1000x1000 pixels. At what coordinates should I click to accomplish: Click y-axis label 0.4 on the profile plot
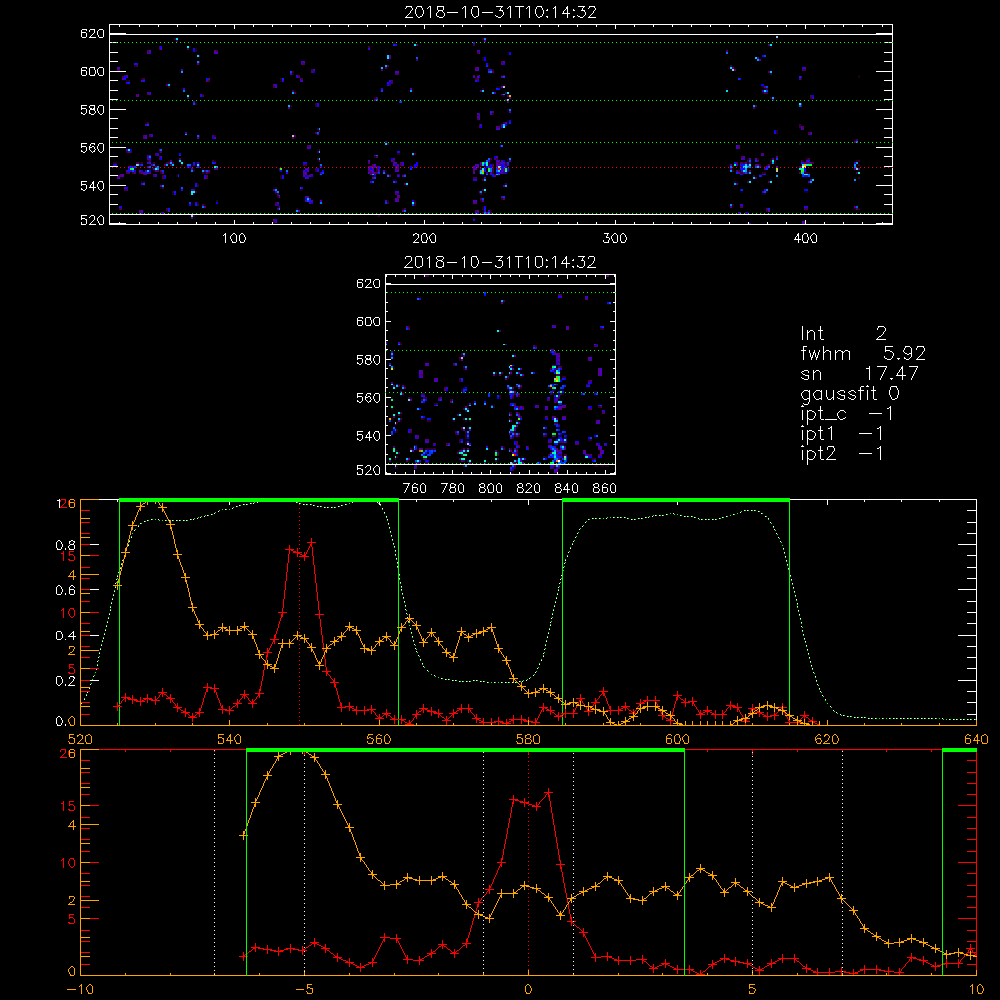pyautogui.click(x=66, y=635)
